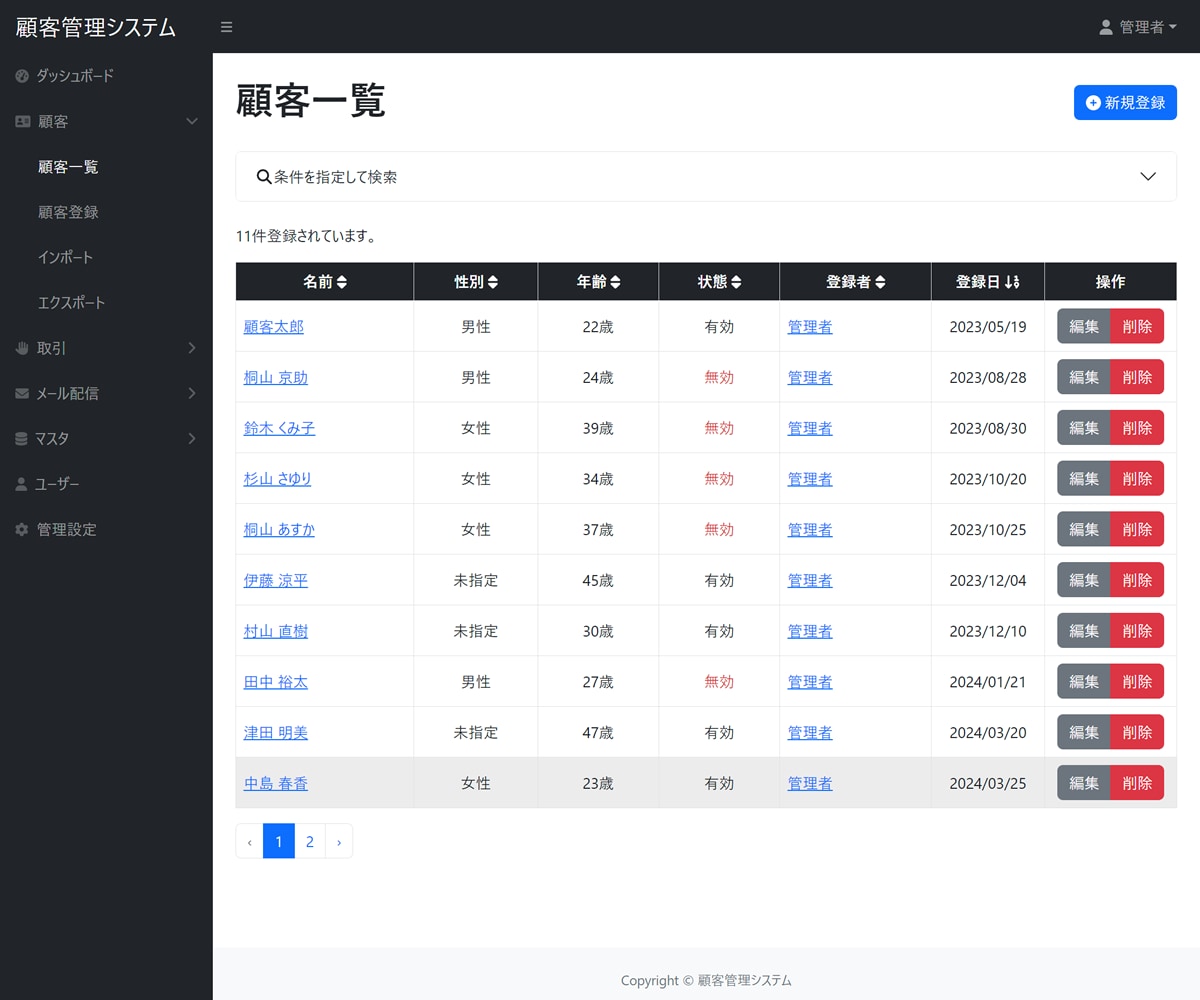Click the マスタ database icon
Screen dimensions: 1200x1000
[x=22, y=439]
